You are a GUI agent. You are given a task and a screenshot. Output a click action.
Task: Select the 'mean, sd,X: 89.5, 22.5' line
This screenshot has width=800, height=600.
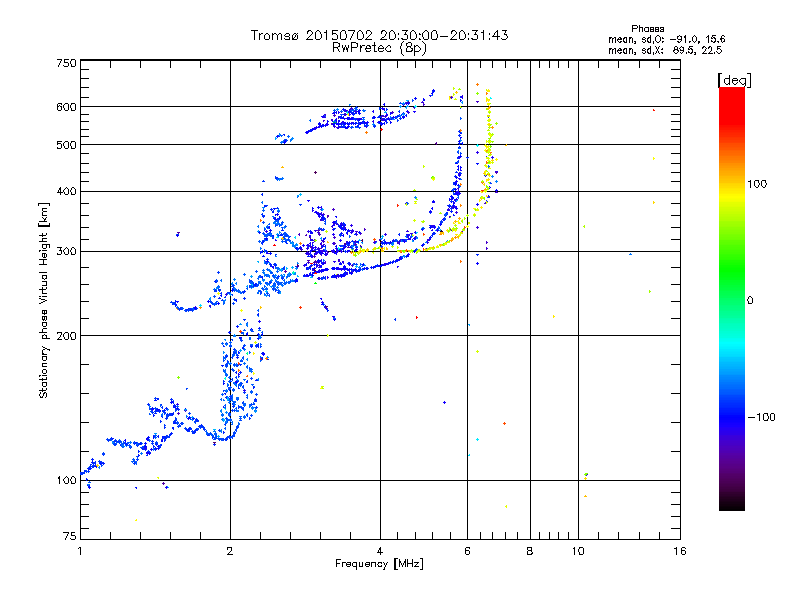click(665, 50)
